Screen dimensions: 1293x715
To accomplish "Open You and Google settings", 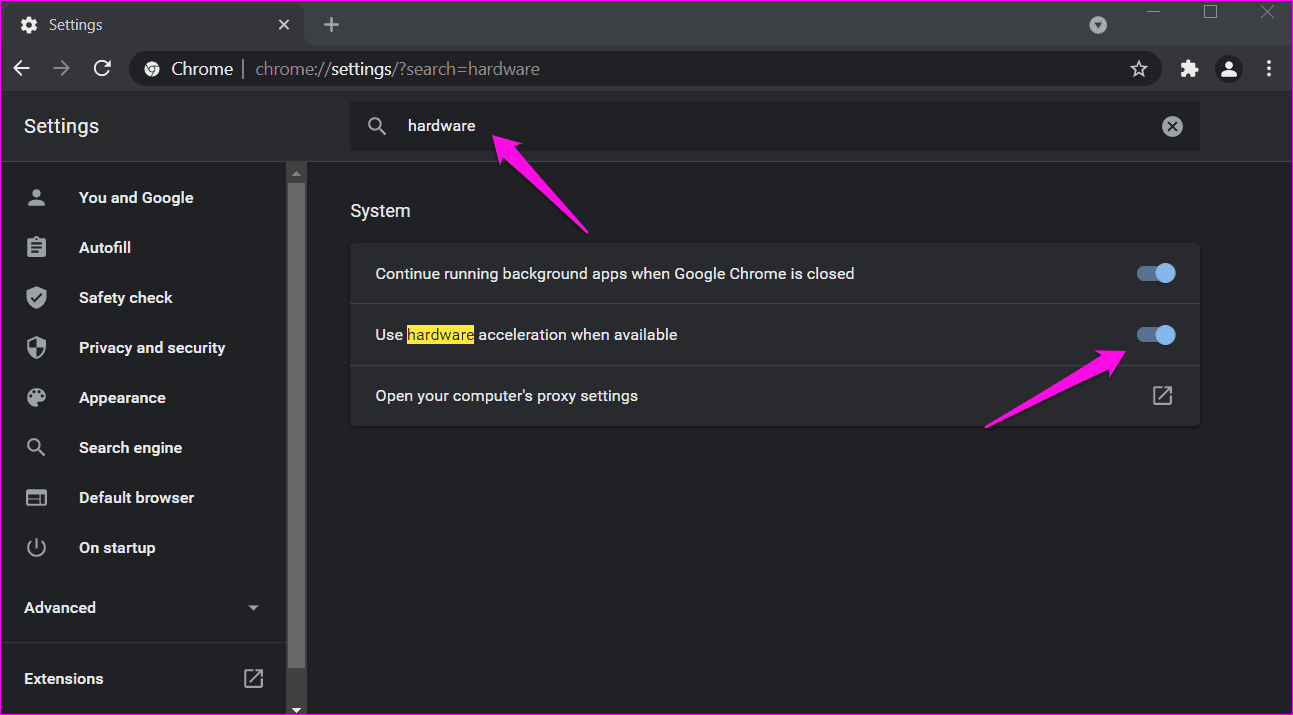I will 136,197.
